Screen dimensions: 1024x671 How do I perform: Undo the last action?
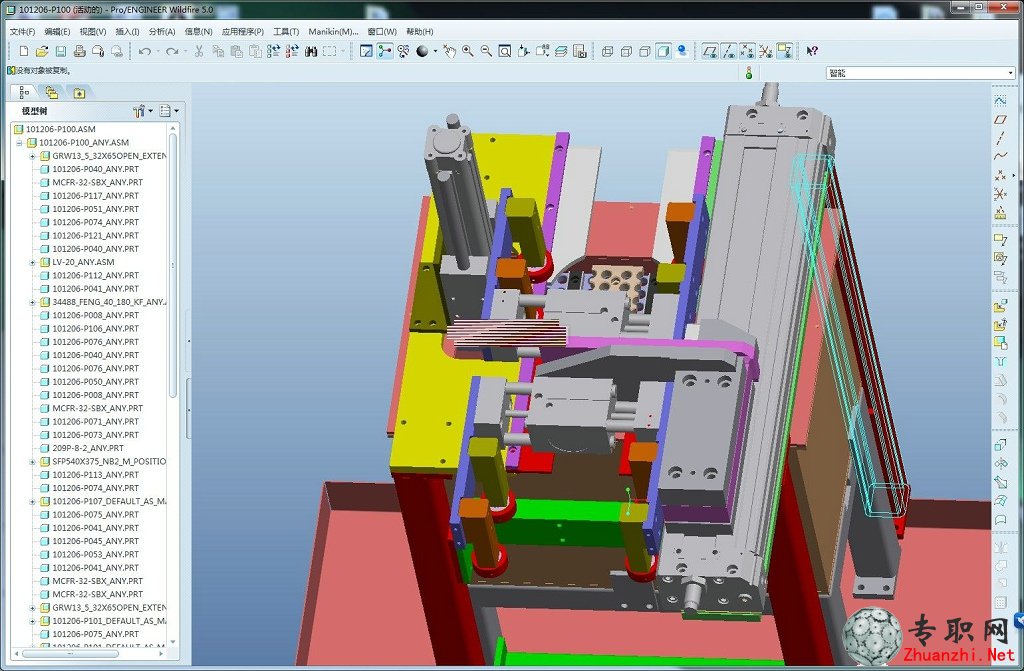coord(145,51)
